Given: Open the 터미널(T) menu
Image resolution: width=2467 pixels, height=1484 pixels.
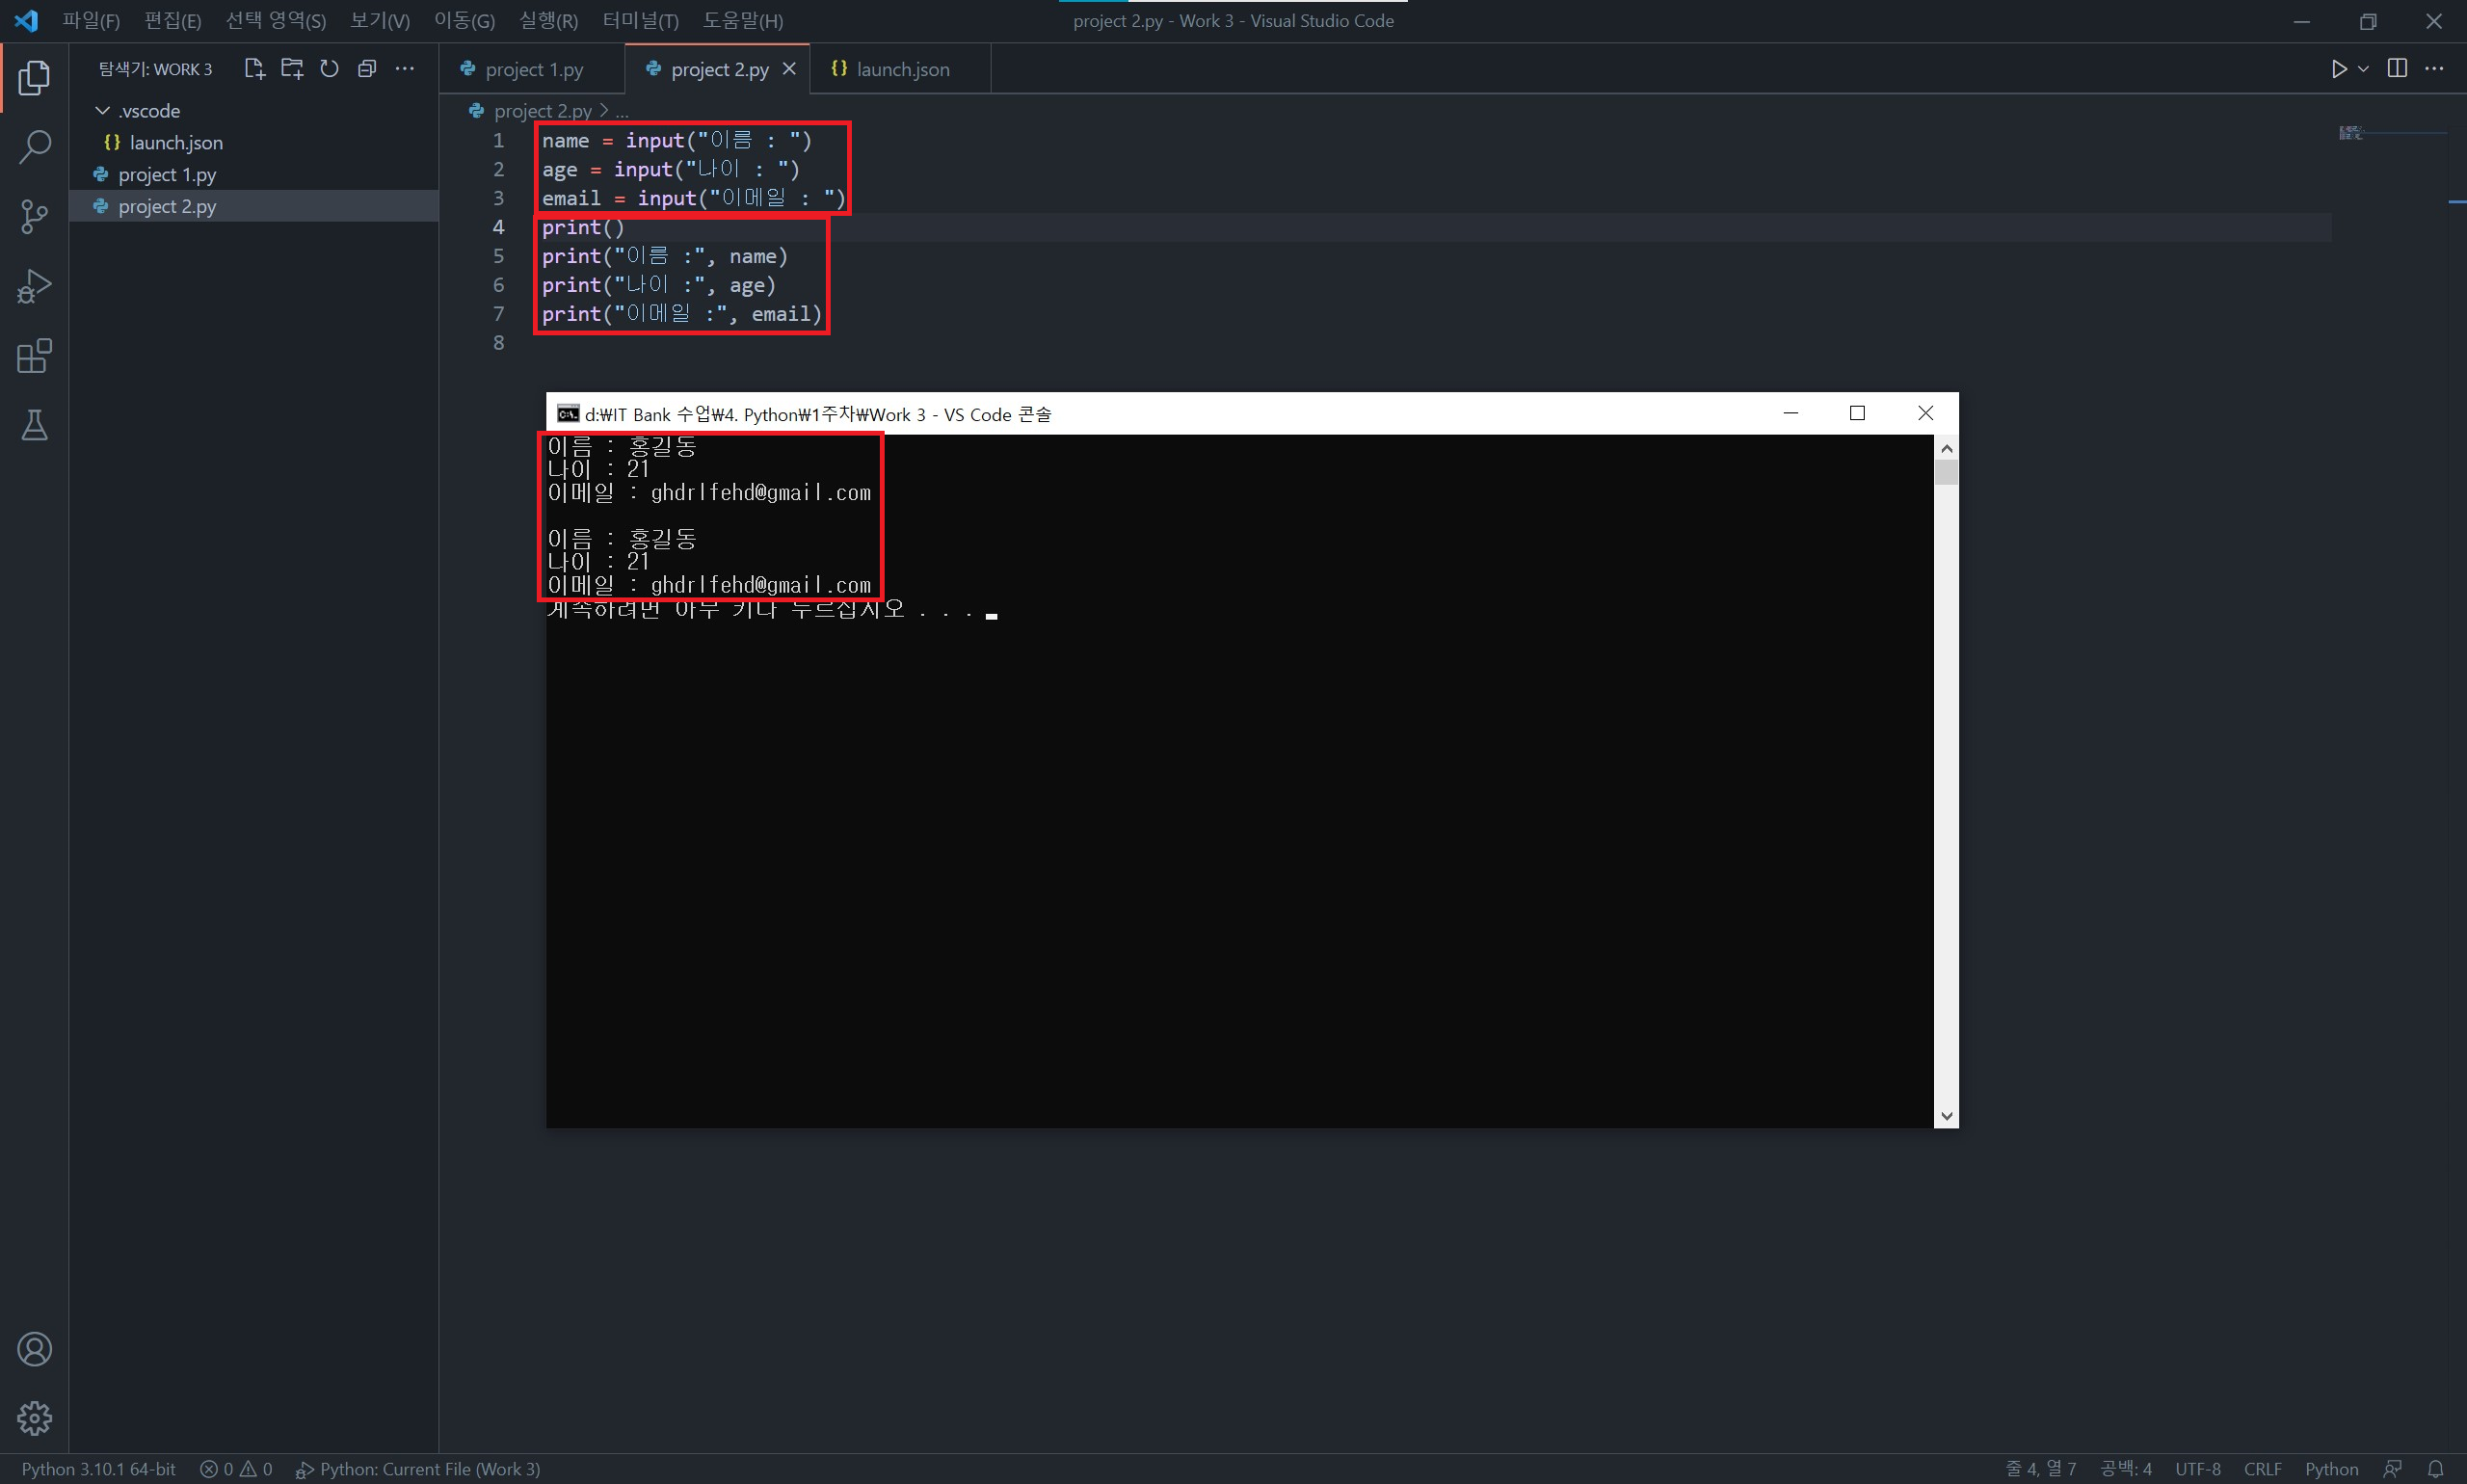Looking at the screenshot, I should 640,20.
